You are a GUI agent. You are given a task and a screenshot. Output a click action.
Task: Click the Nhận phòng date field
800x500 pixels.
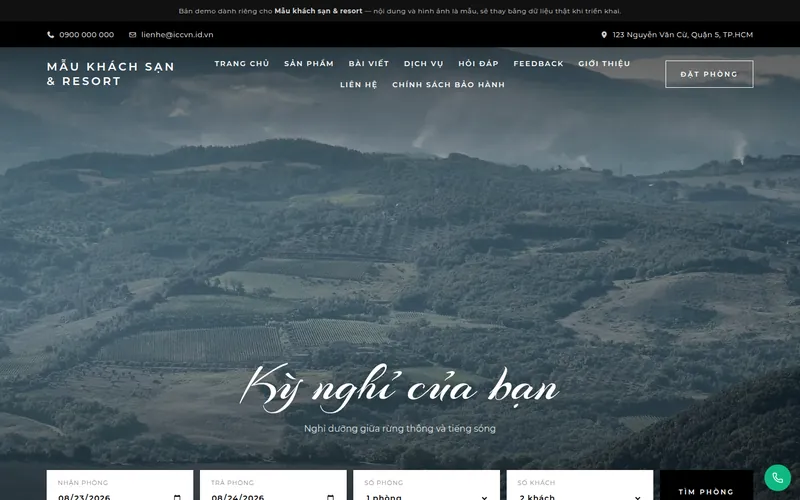tap(120, 486)
